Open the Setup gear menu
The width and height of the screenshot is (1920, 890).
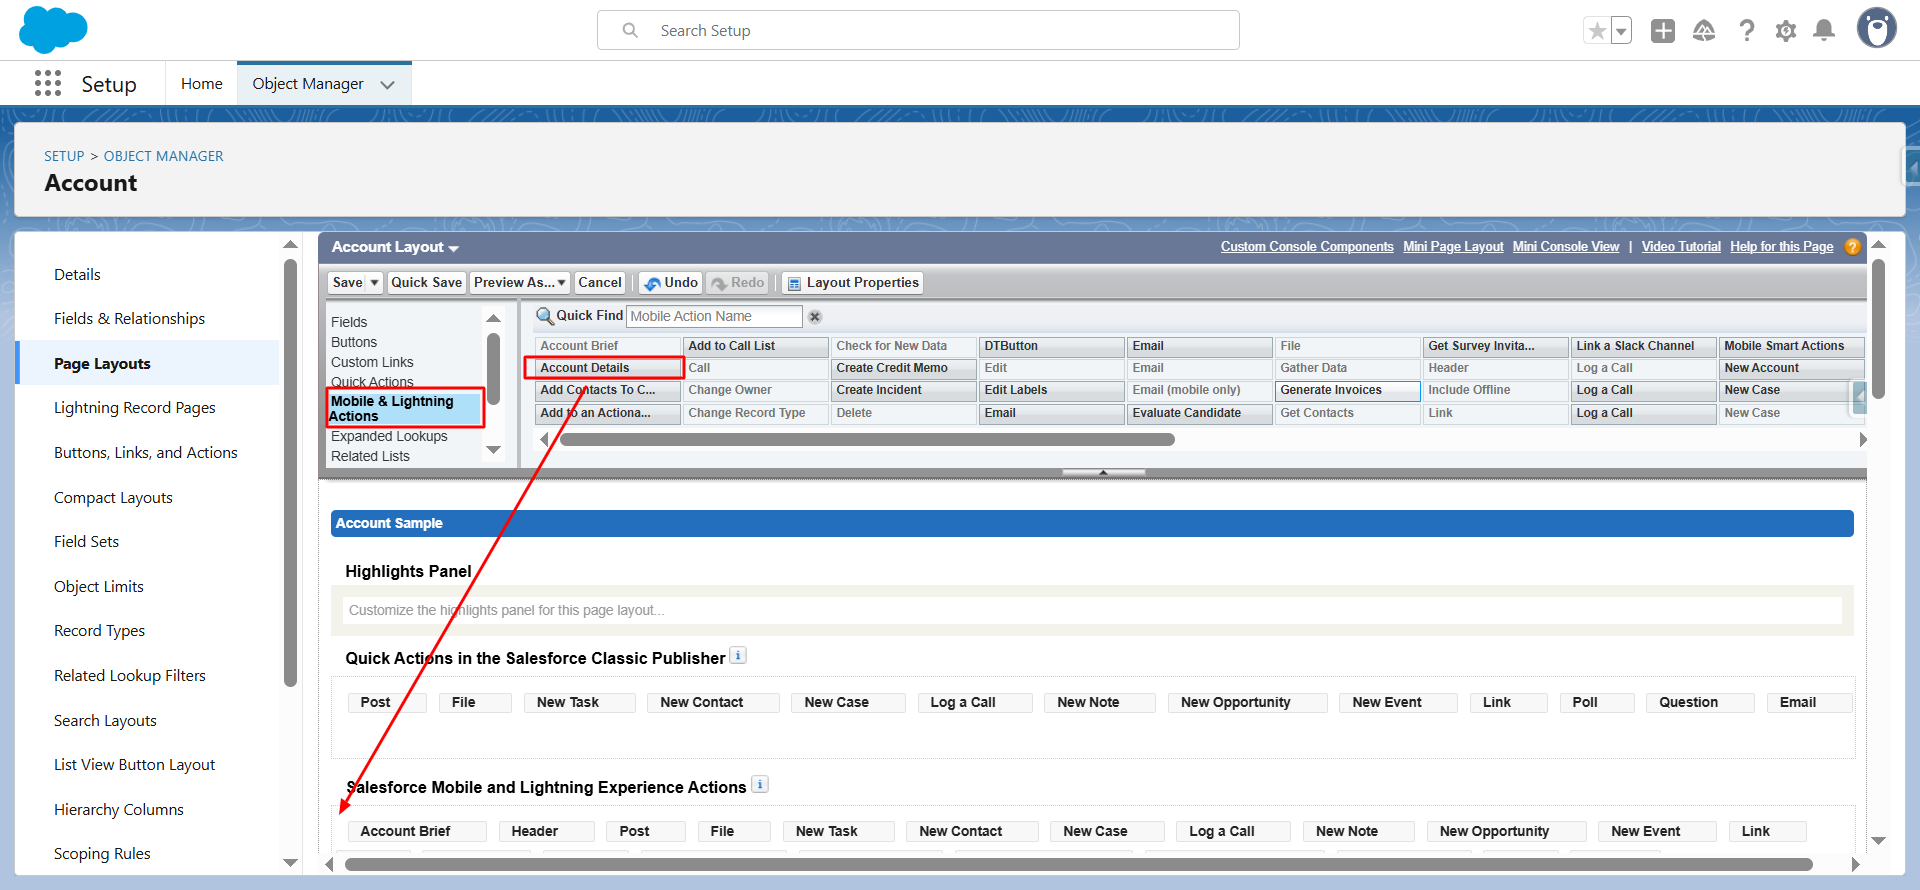1785,31
